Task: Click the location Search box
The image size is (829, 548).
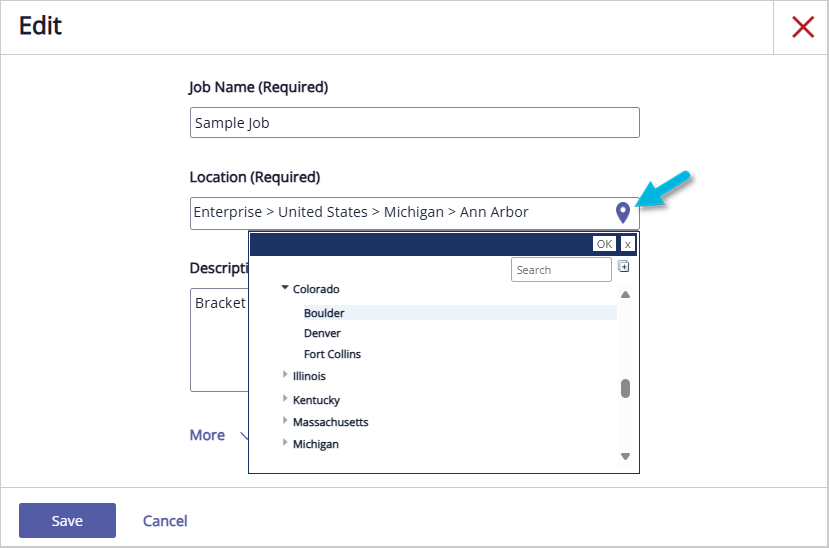Action: point(560,270)
